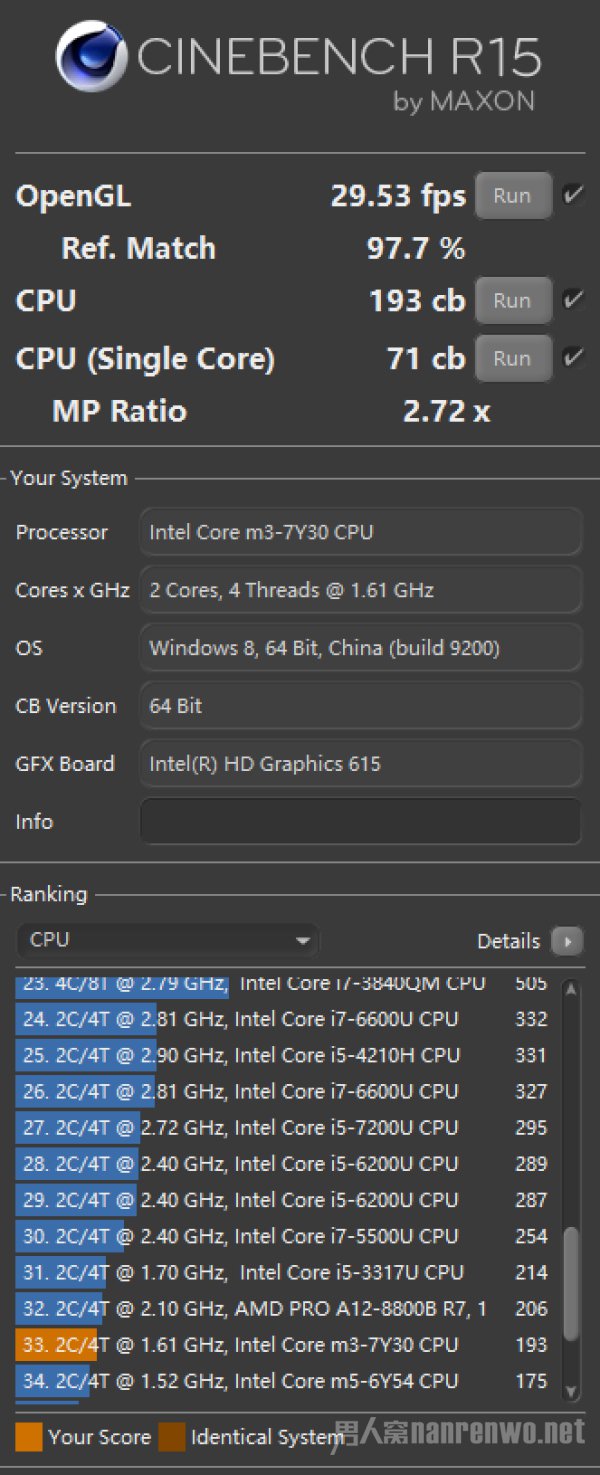Uncheck the OpenGL test checkbox
The image size is (600, 1475).
click(x=574, y=195)
